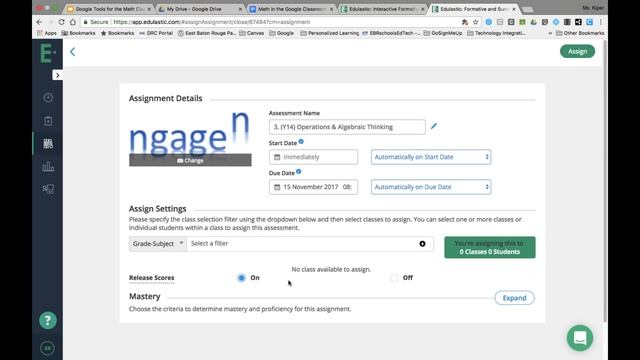Open the library books icon in the sidebar

point(48,144)
